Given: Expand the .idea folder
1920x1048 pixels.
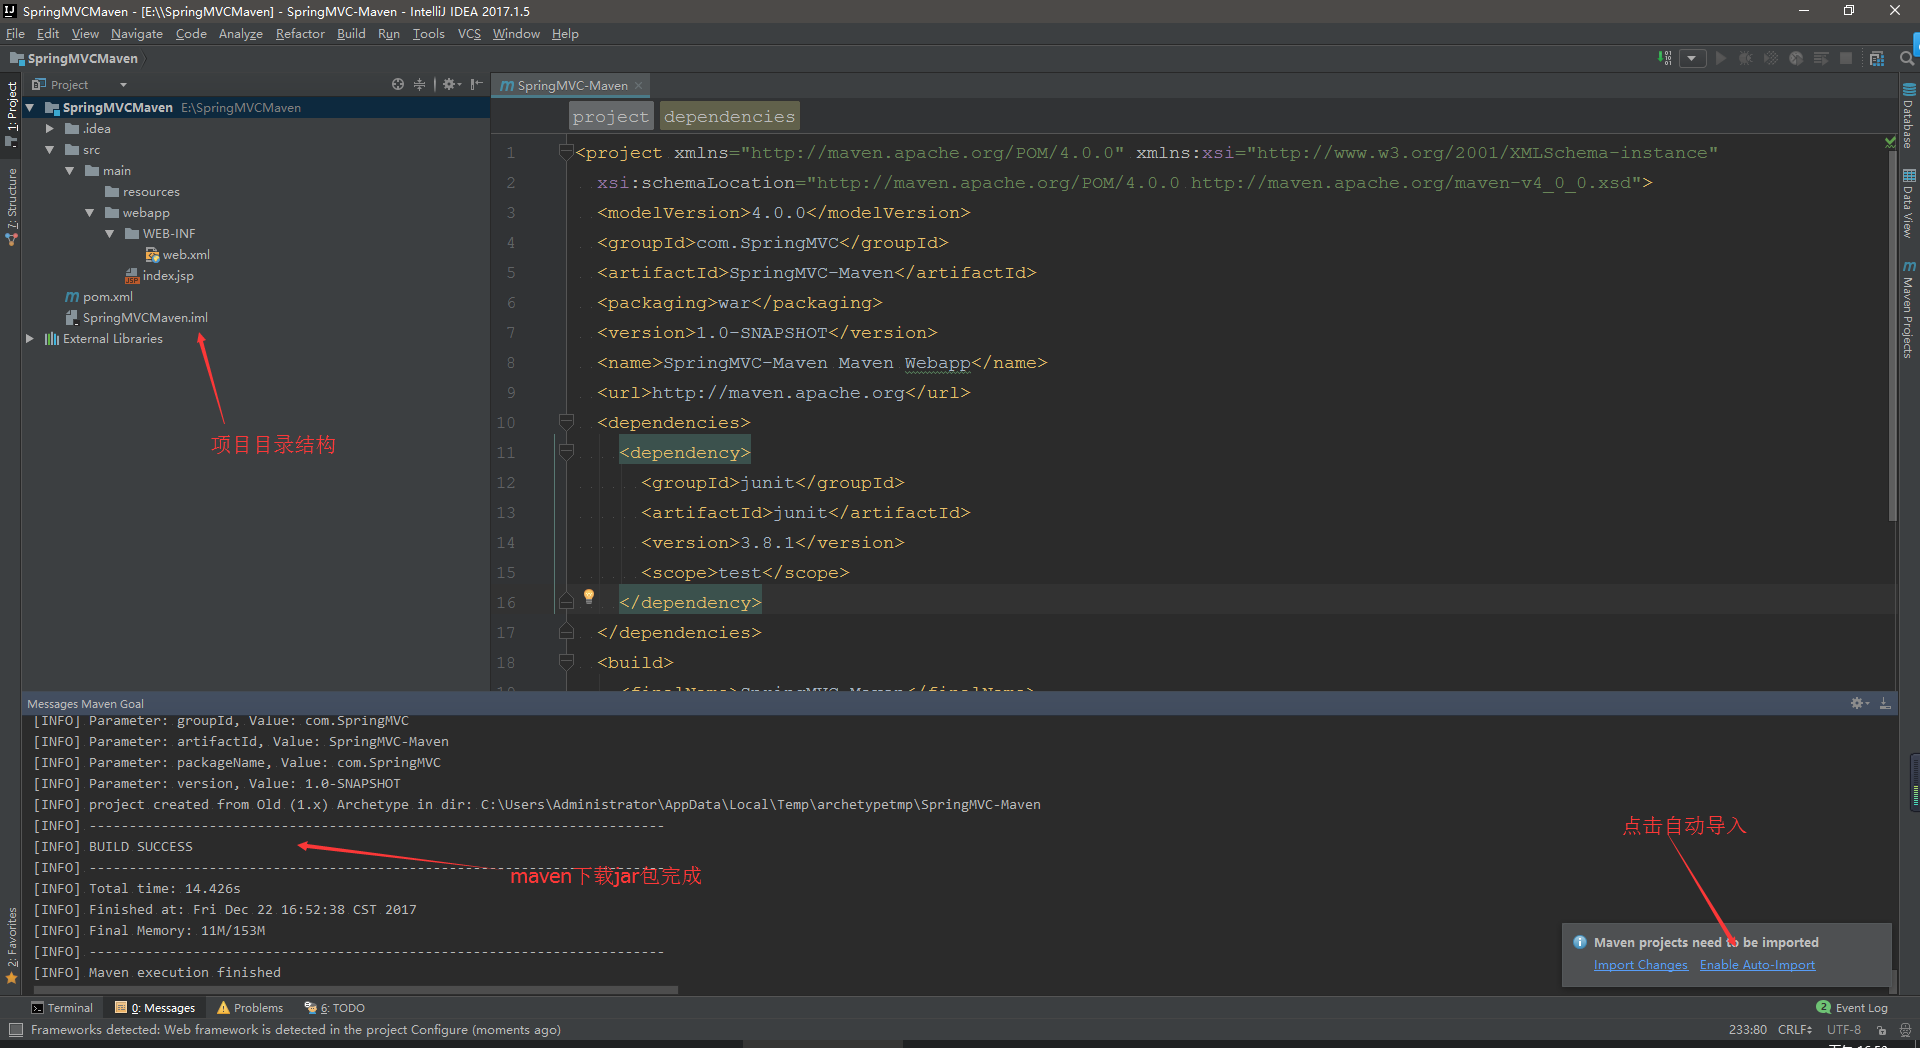Looking at the screenshot, I should point(50,129).
